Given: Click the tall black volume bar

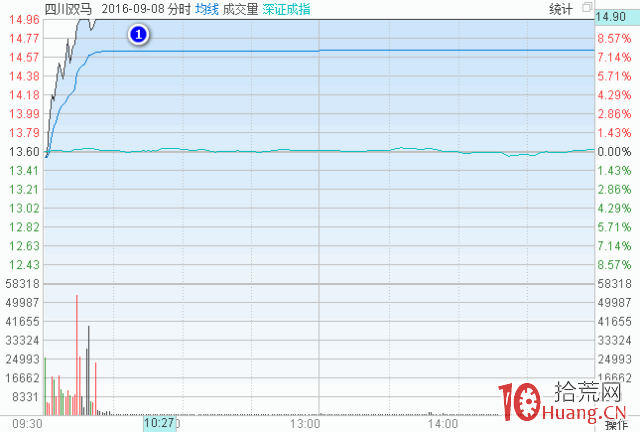Looking at the screenshot, I should [89, 370].
